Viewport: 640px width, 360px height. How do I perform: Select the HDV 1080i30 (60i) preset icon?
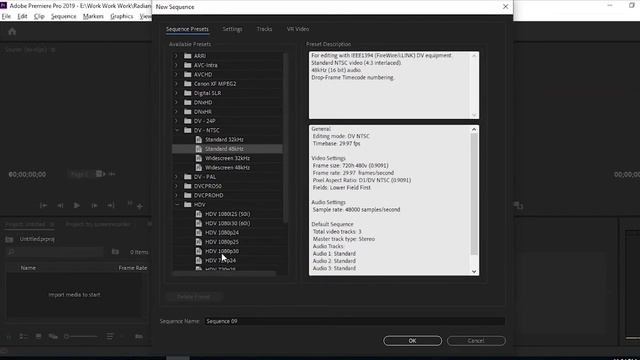(x=199, y=223)
